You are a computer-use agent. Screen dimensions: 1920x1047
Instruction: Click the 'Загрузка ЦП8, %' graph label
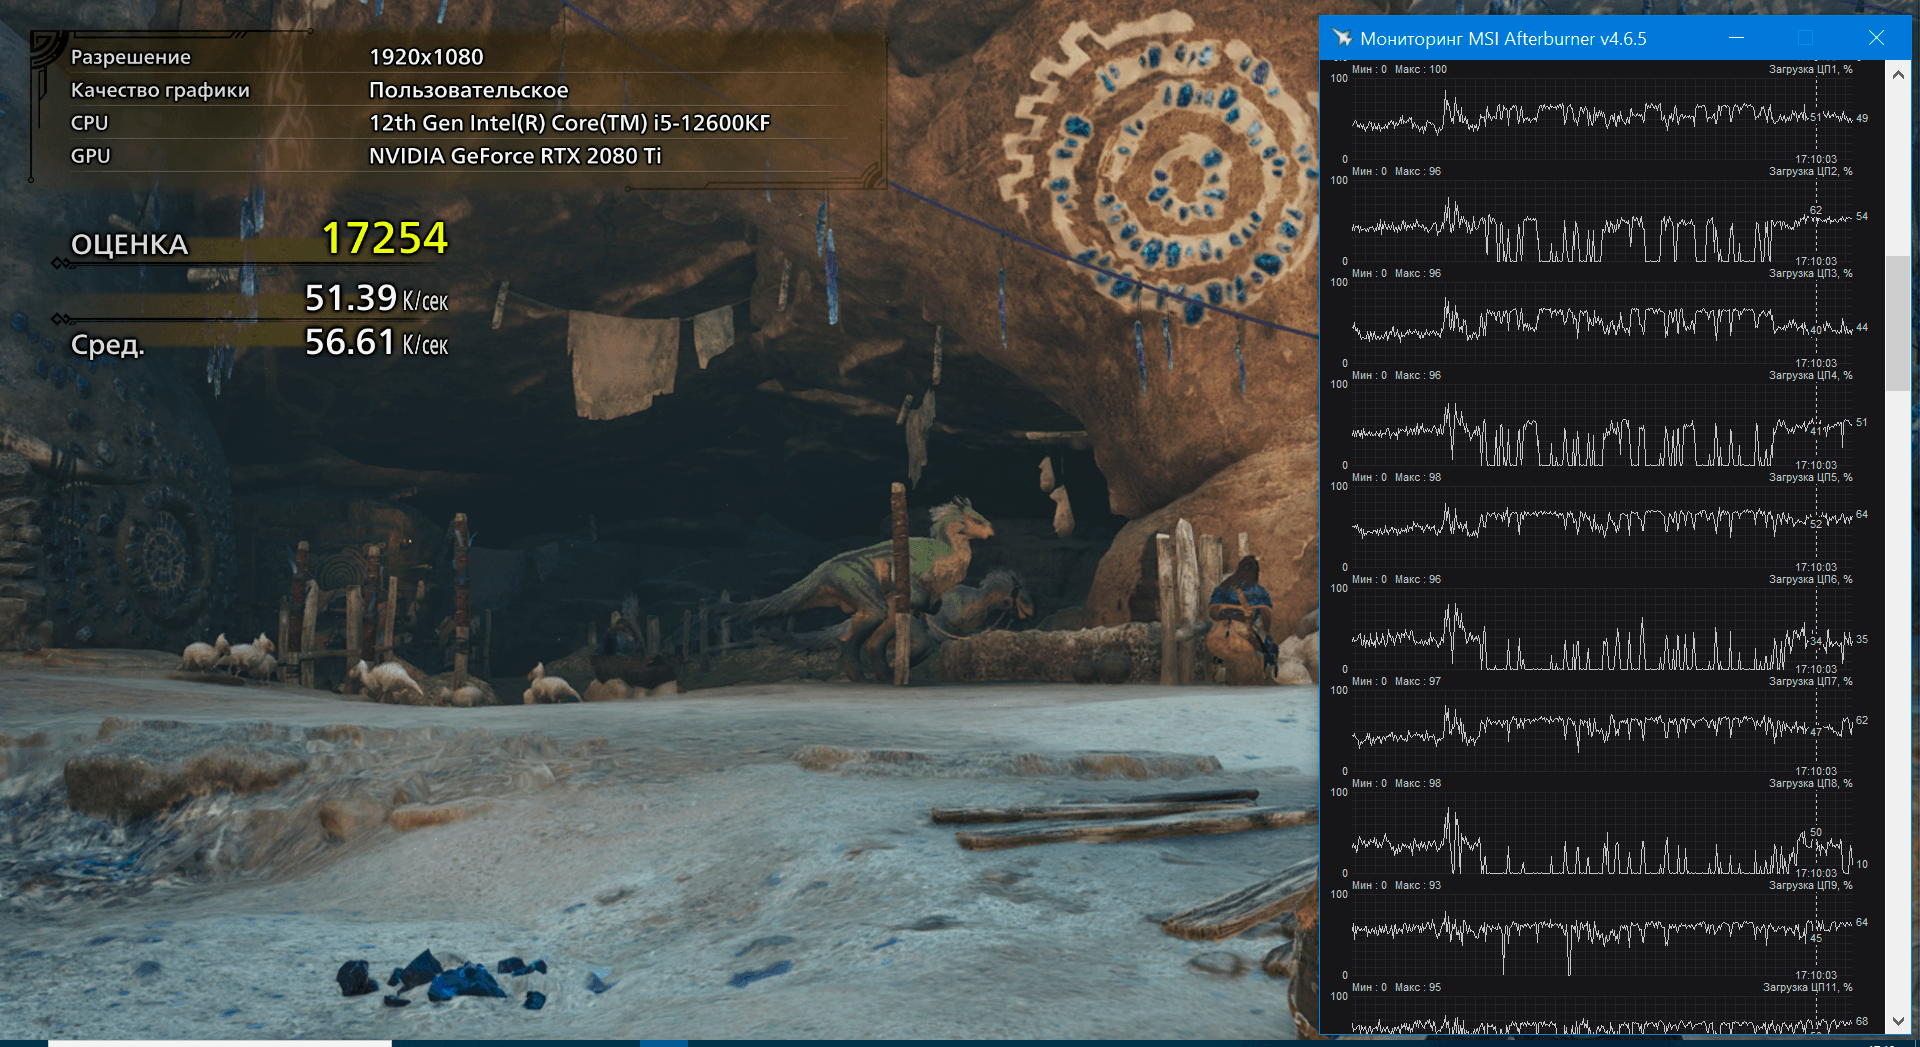(1810, 783)
